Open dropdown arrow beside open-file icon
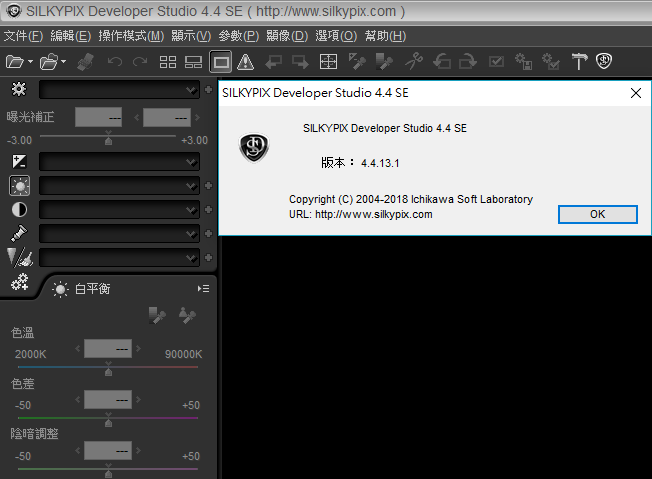 (x=30, y=62)
